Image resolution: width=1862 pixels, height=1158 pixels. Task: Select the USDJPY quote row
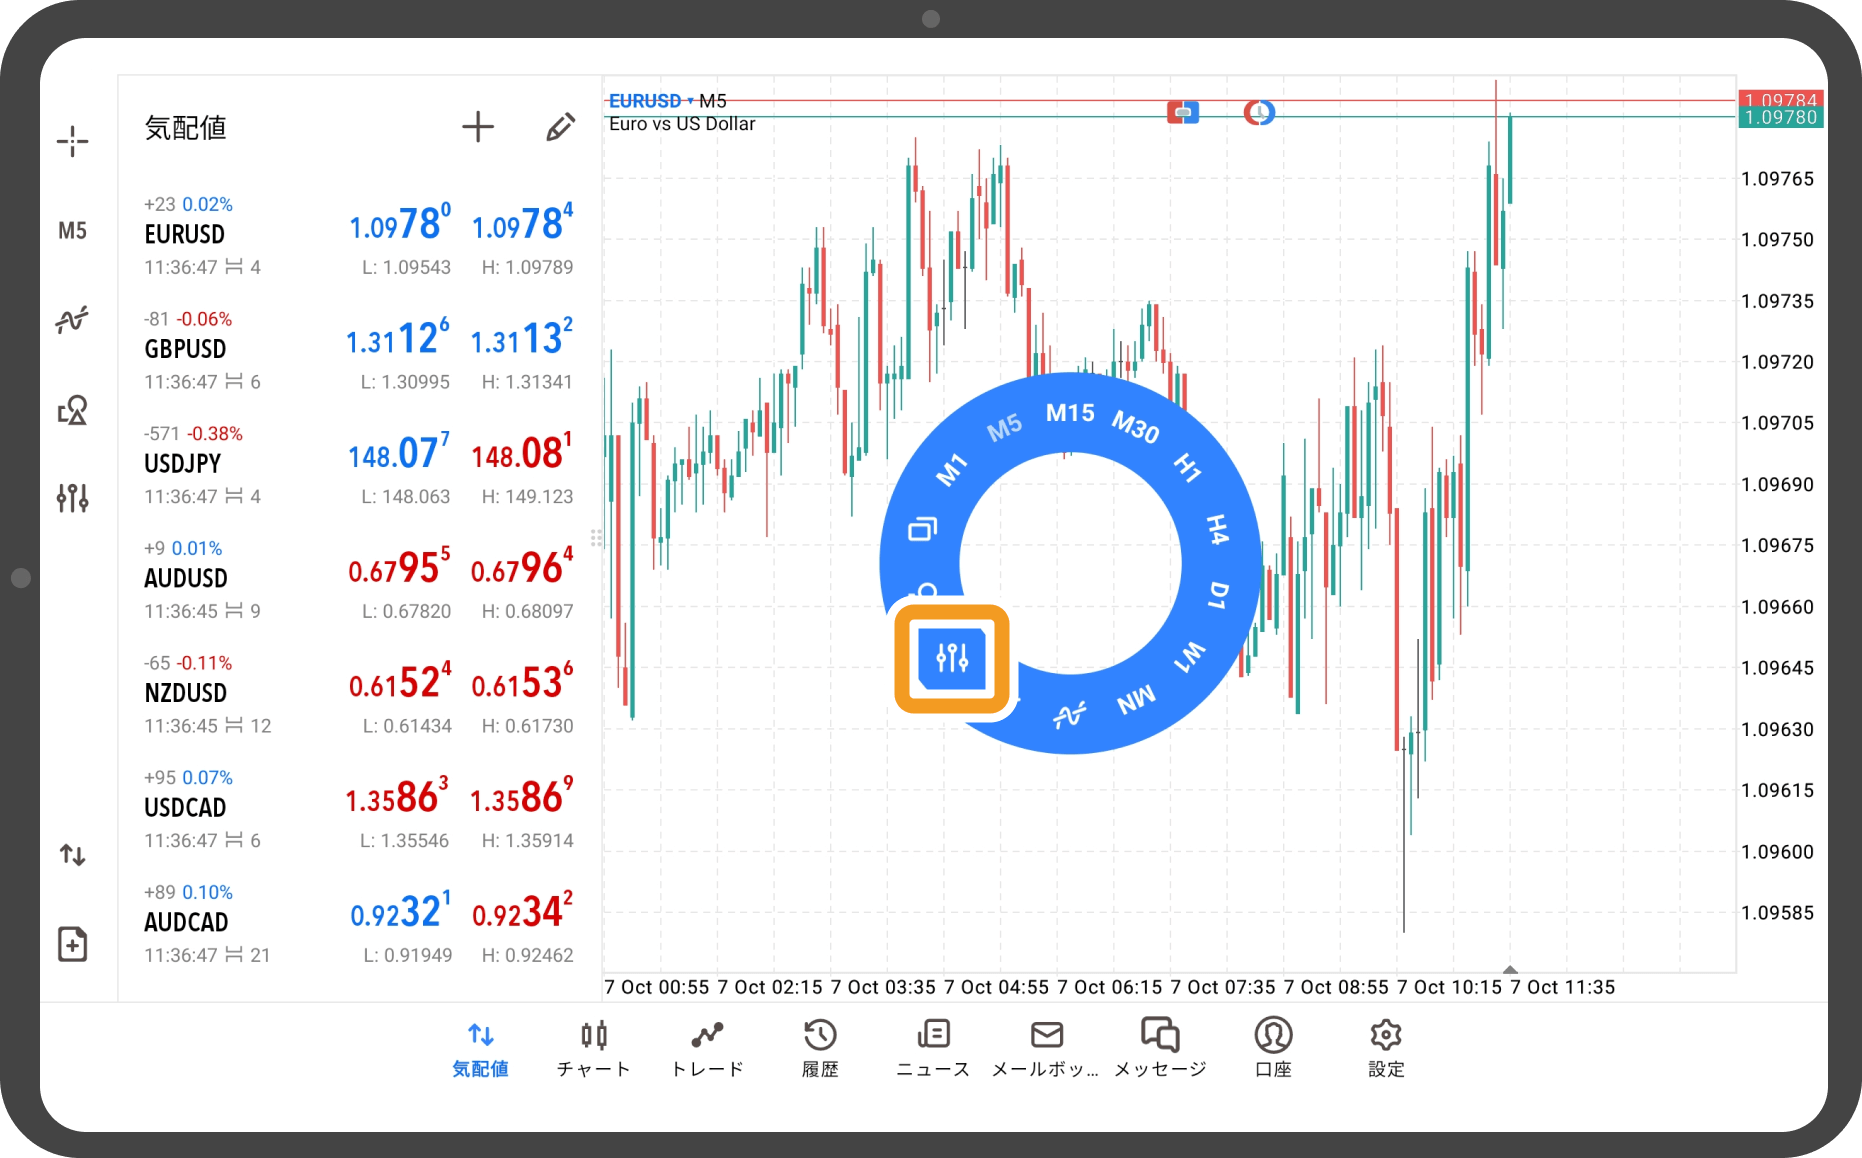click(x=358, y=464)
